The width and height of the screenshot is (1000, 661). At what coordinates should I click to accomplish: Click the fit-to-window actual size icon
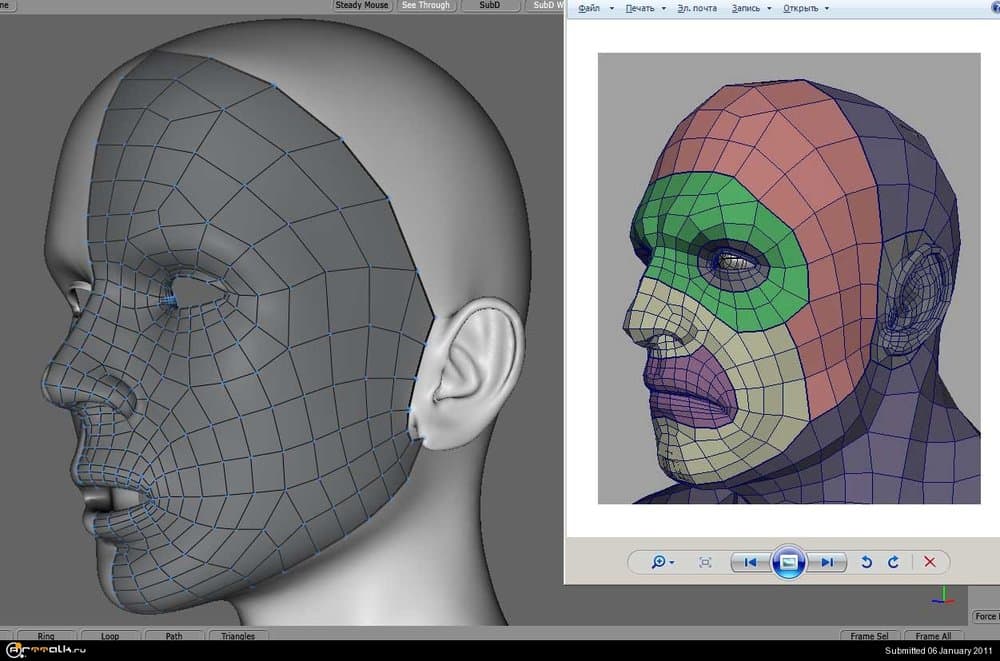(x=705, y=562)
